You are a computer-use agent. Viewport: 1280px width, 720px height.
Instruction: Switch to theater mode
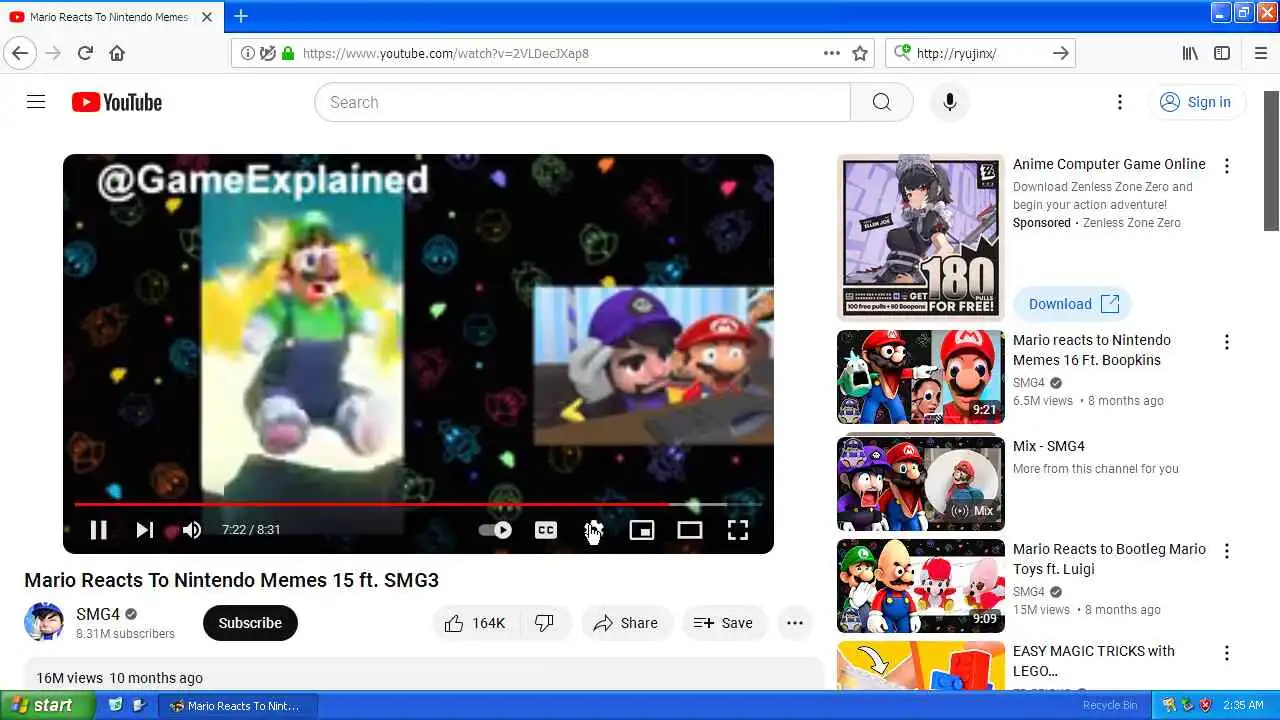pyautogui.click(x=689, y=530)
